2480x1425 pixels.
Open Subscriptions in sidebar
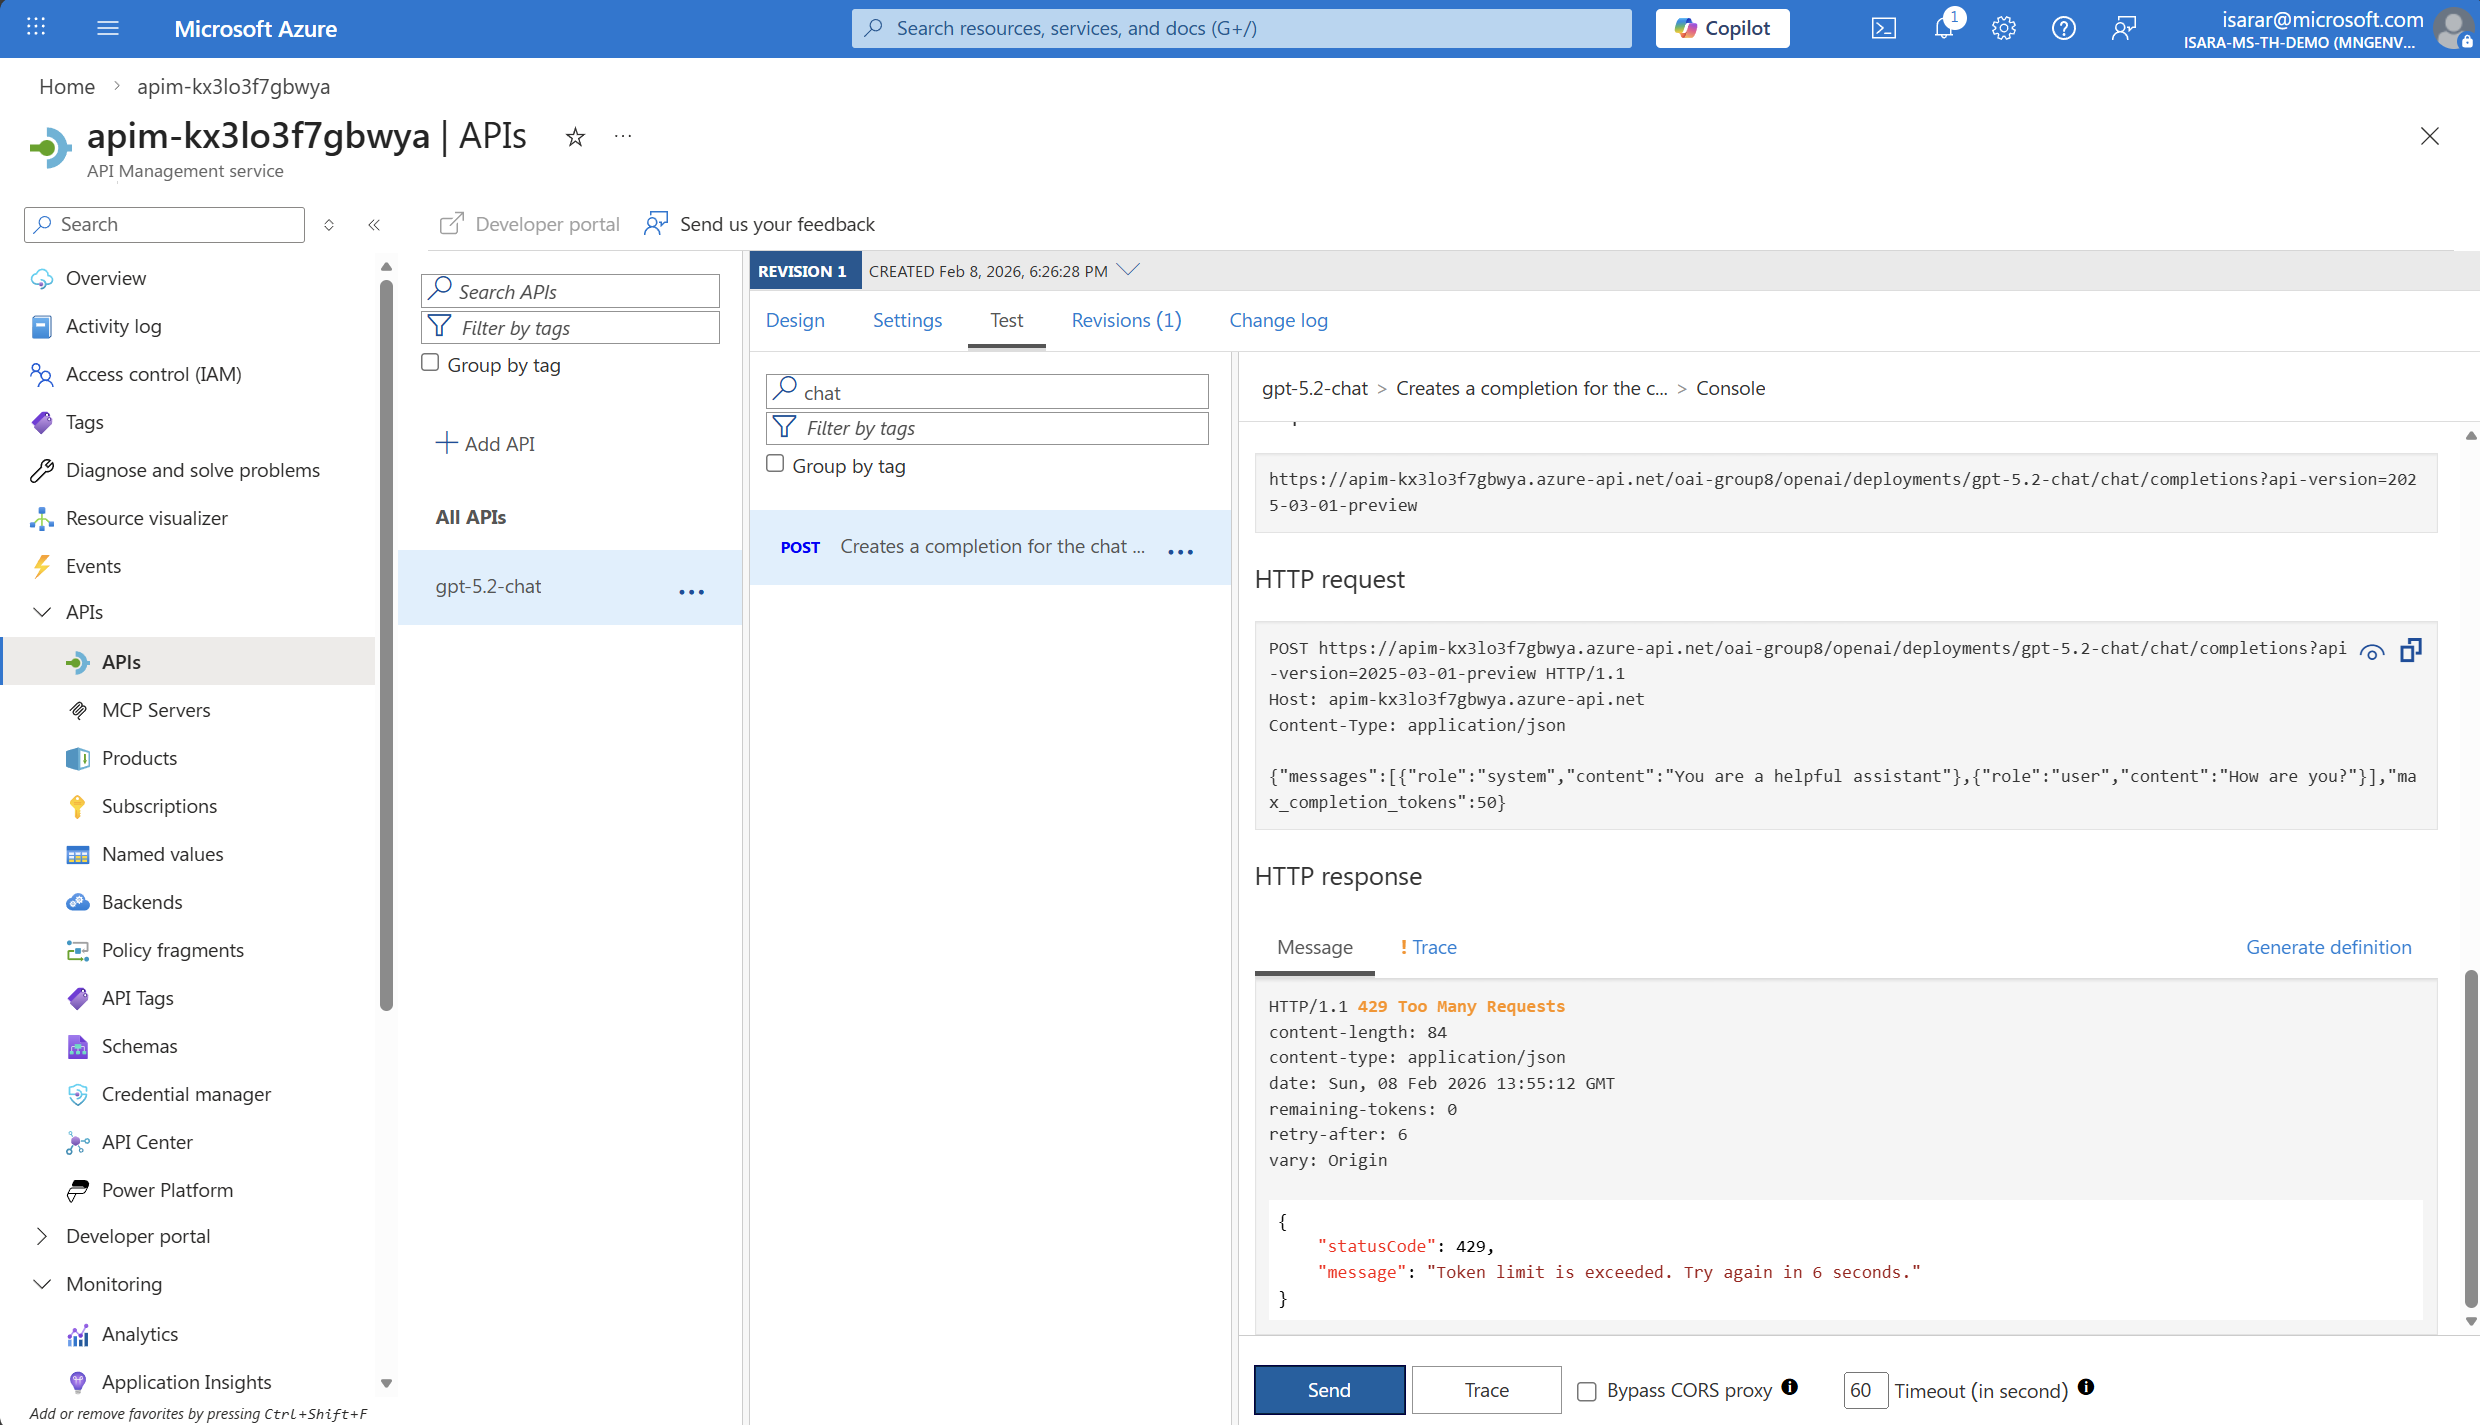[159, 806]
